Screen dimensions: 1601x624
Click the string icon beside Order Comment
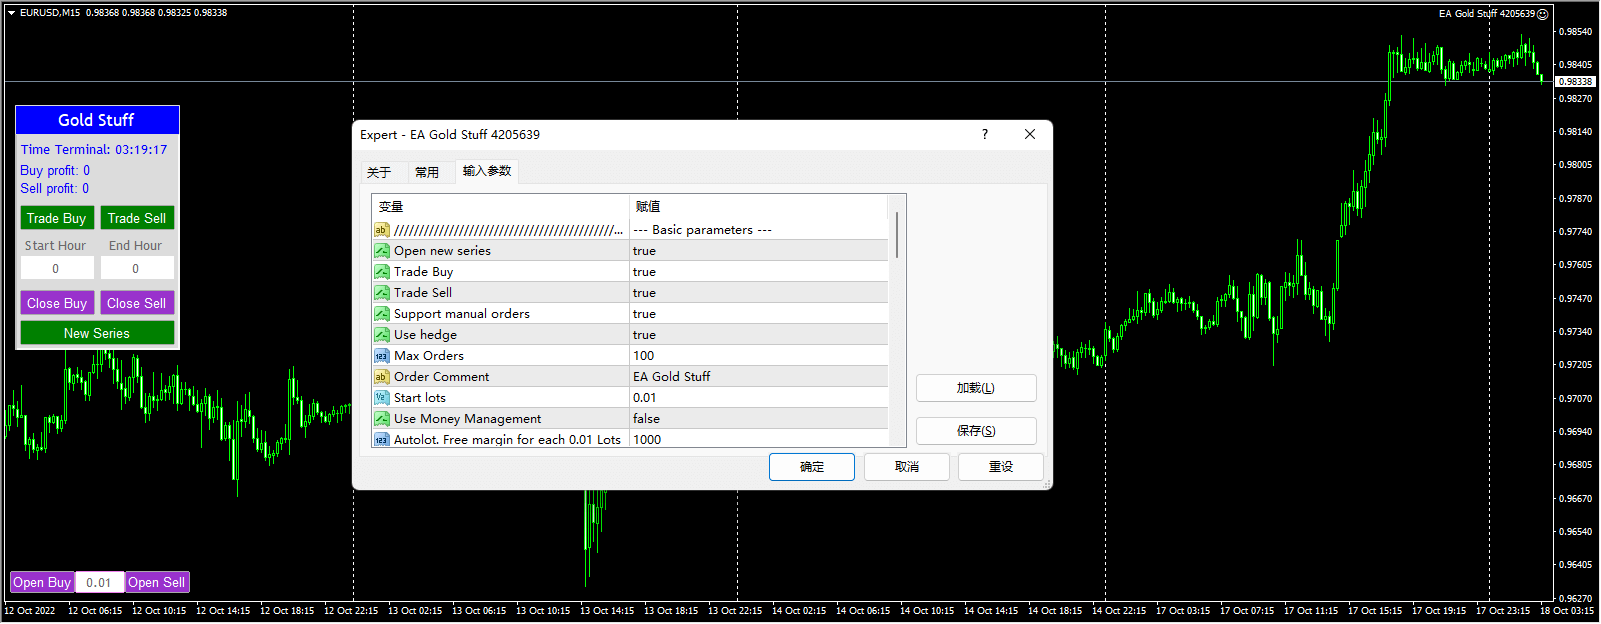[x=381, y=377]
